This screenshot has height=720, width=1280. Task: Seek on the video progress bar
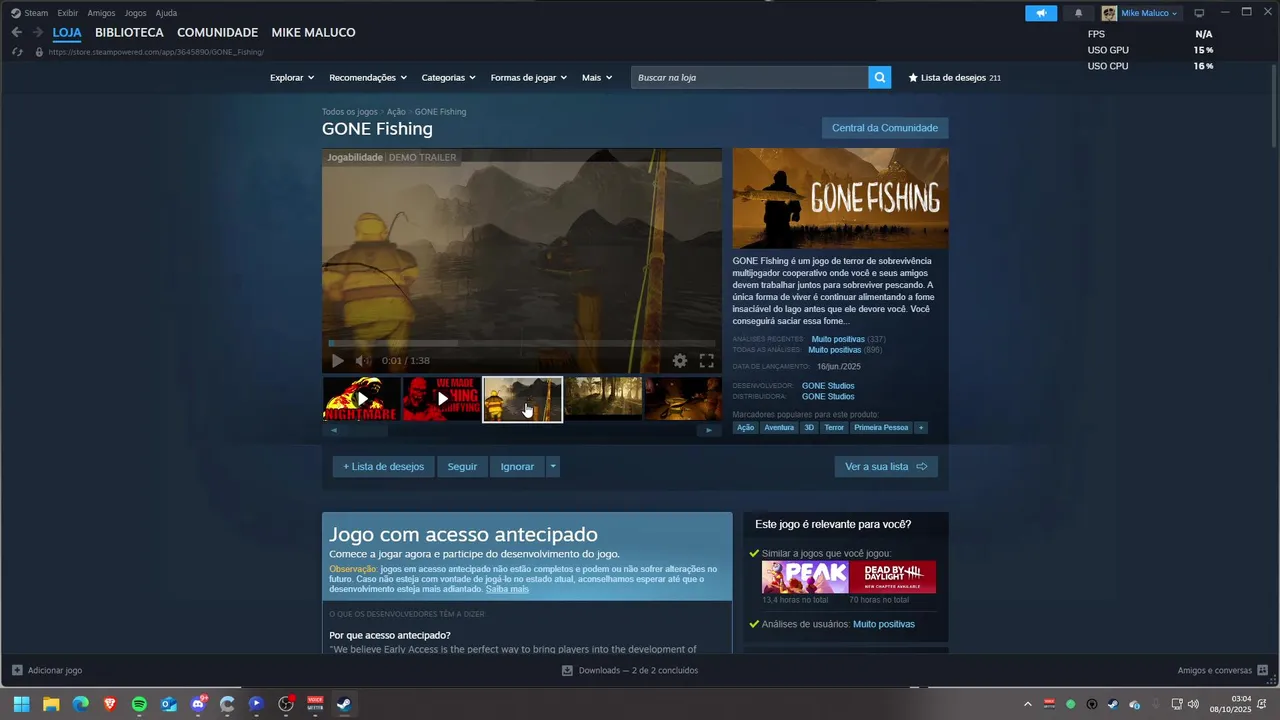(x=521, y=344)
